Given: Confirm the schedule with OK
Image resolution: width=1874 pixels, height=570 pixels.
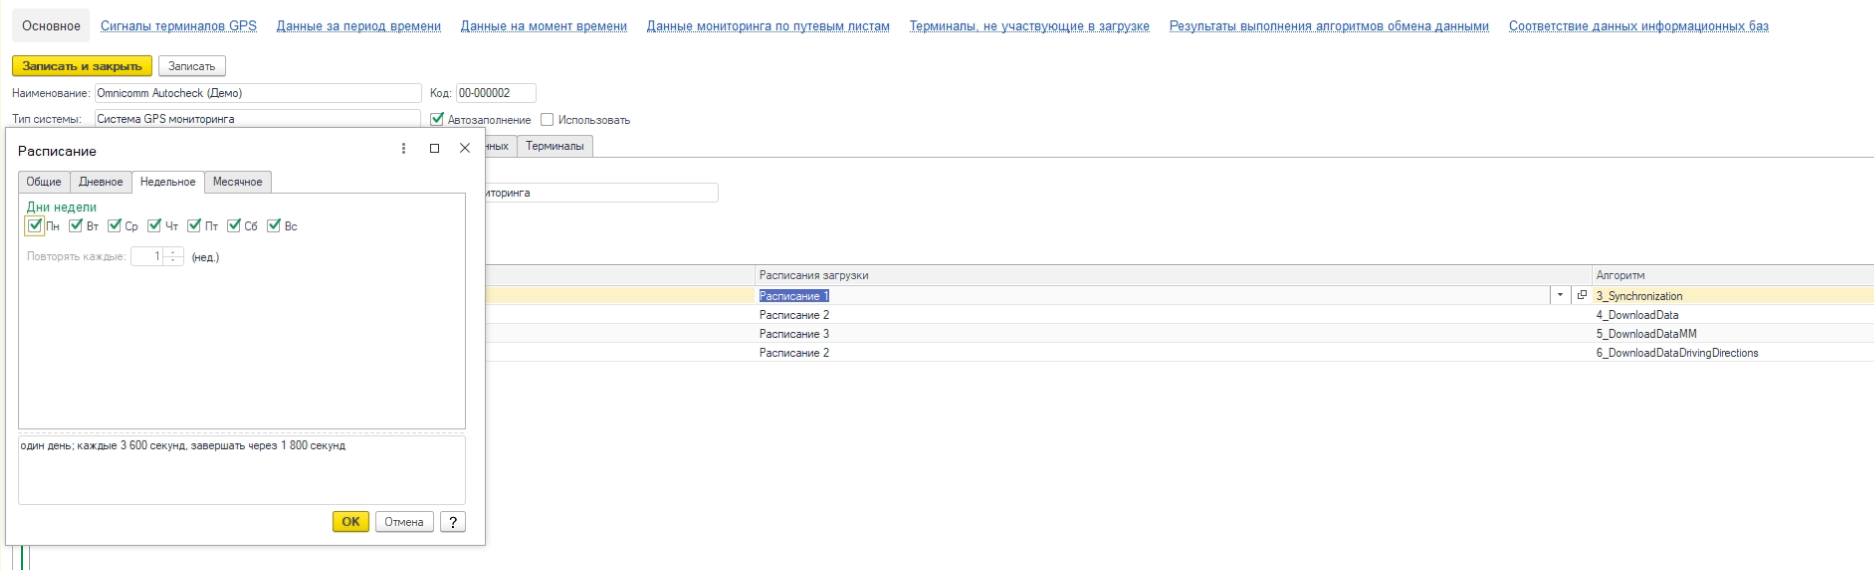Looking at the screenshot, I should pyautogui.click(x=351, y=522).
